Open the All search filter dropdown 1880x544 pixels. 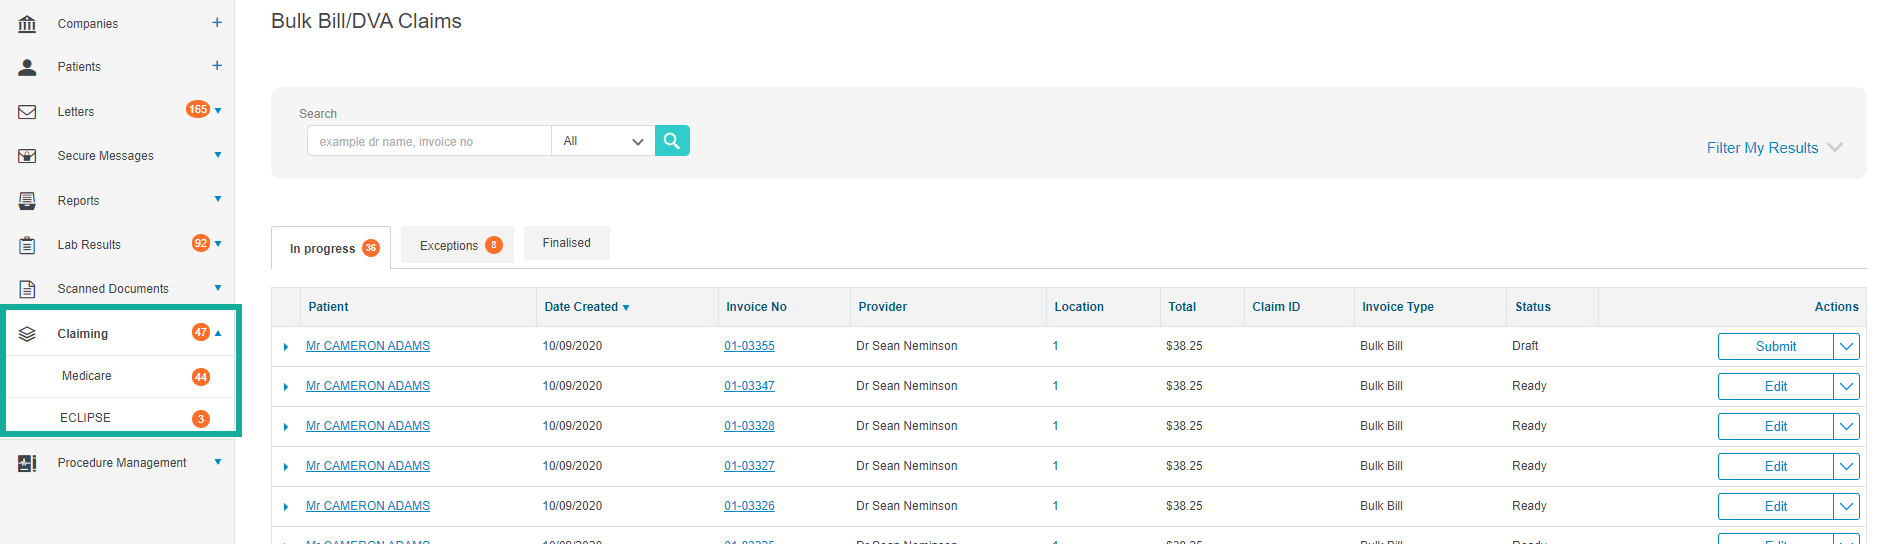click(603, 141)
